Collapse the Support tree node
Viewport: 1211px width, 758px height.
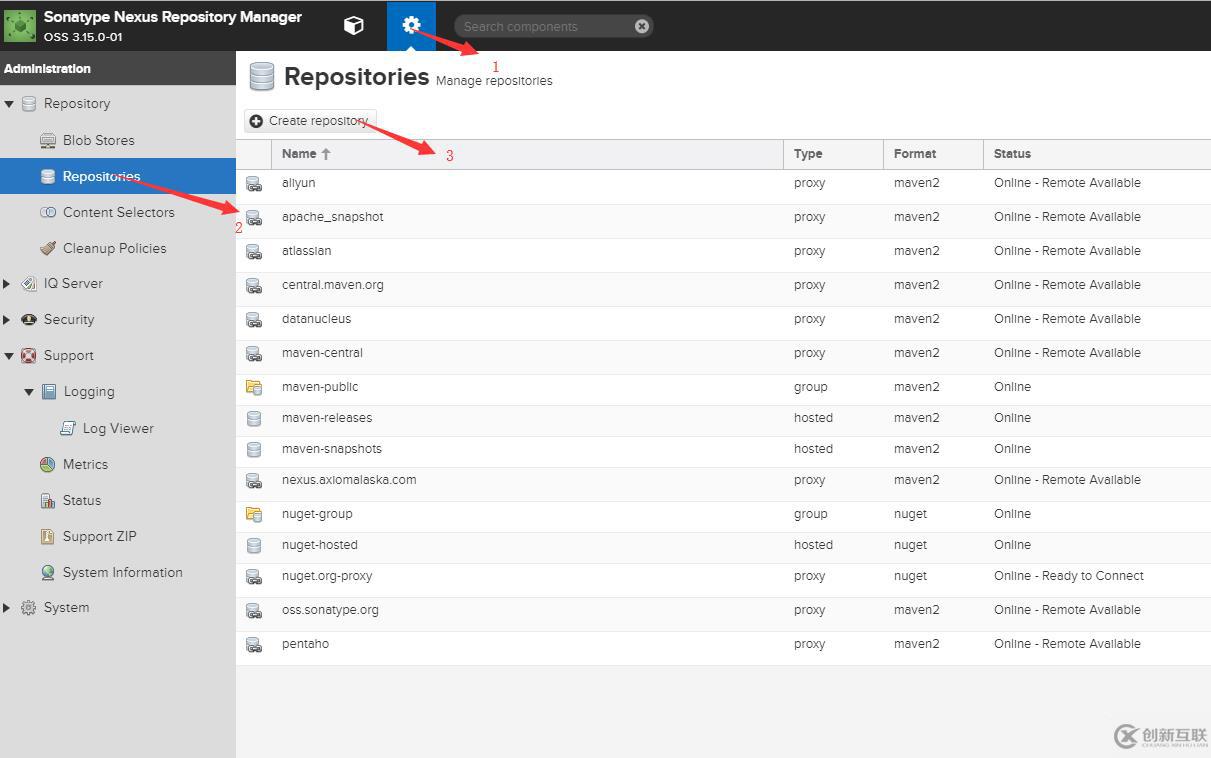pyautogui.click(x=9, y=356)
